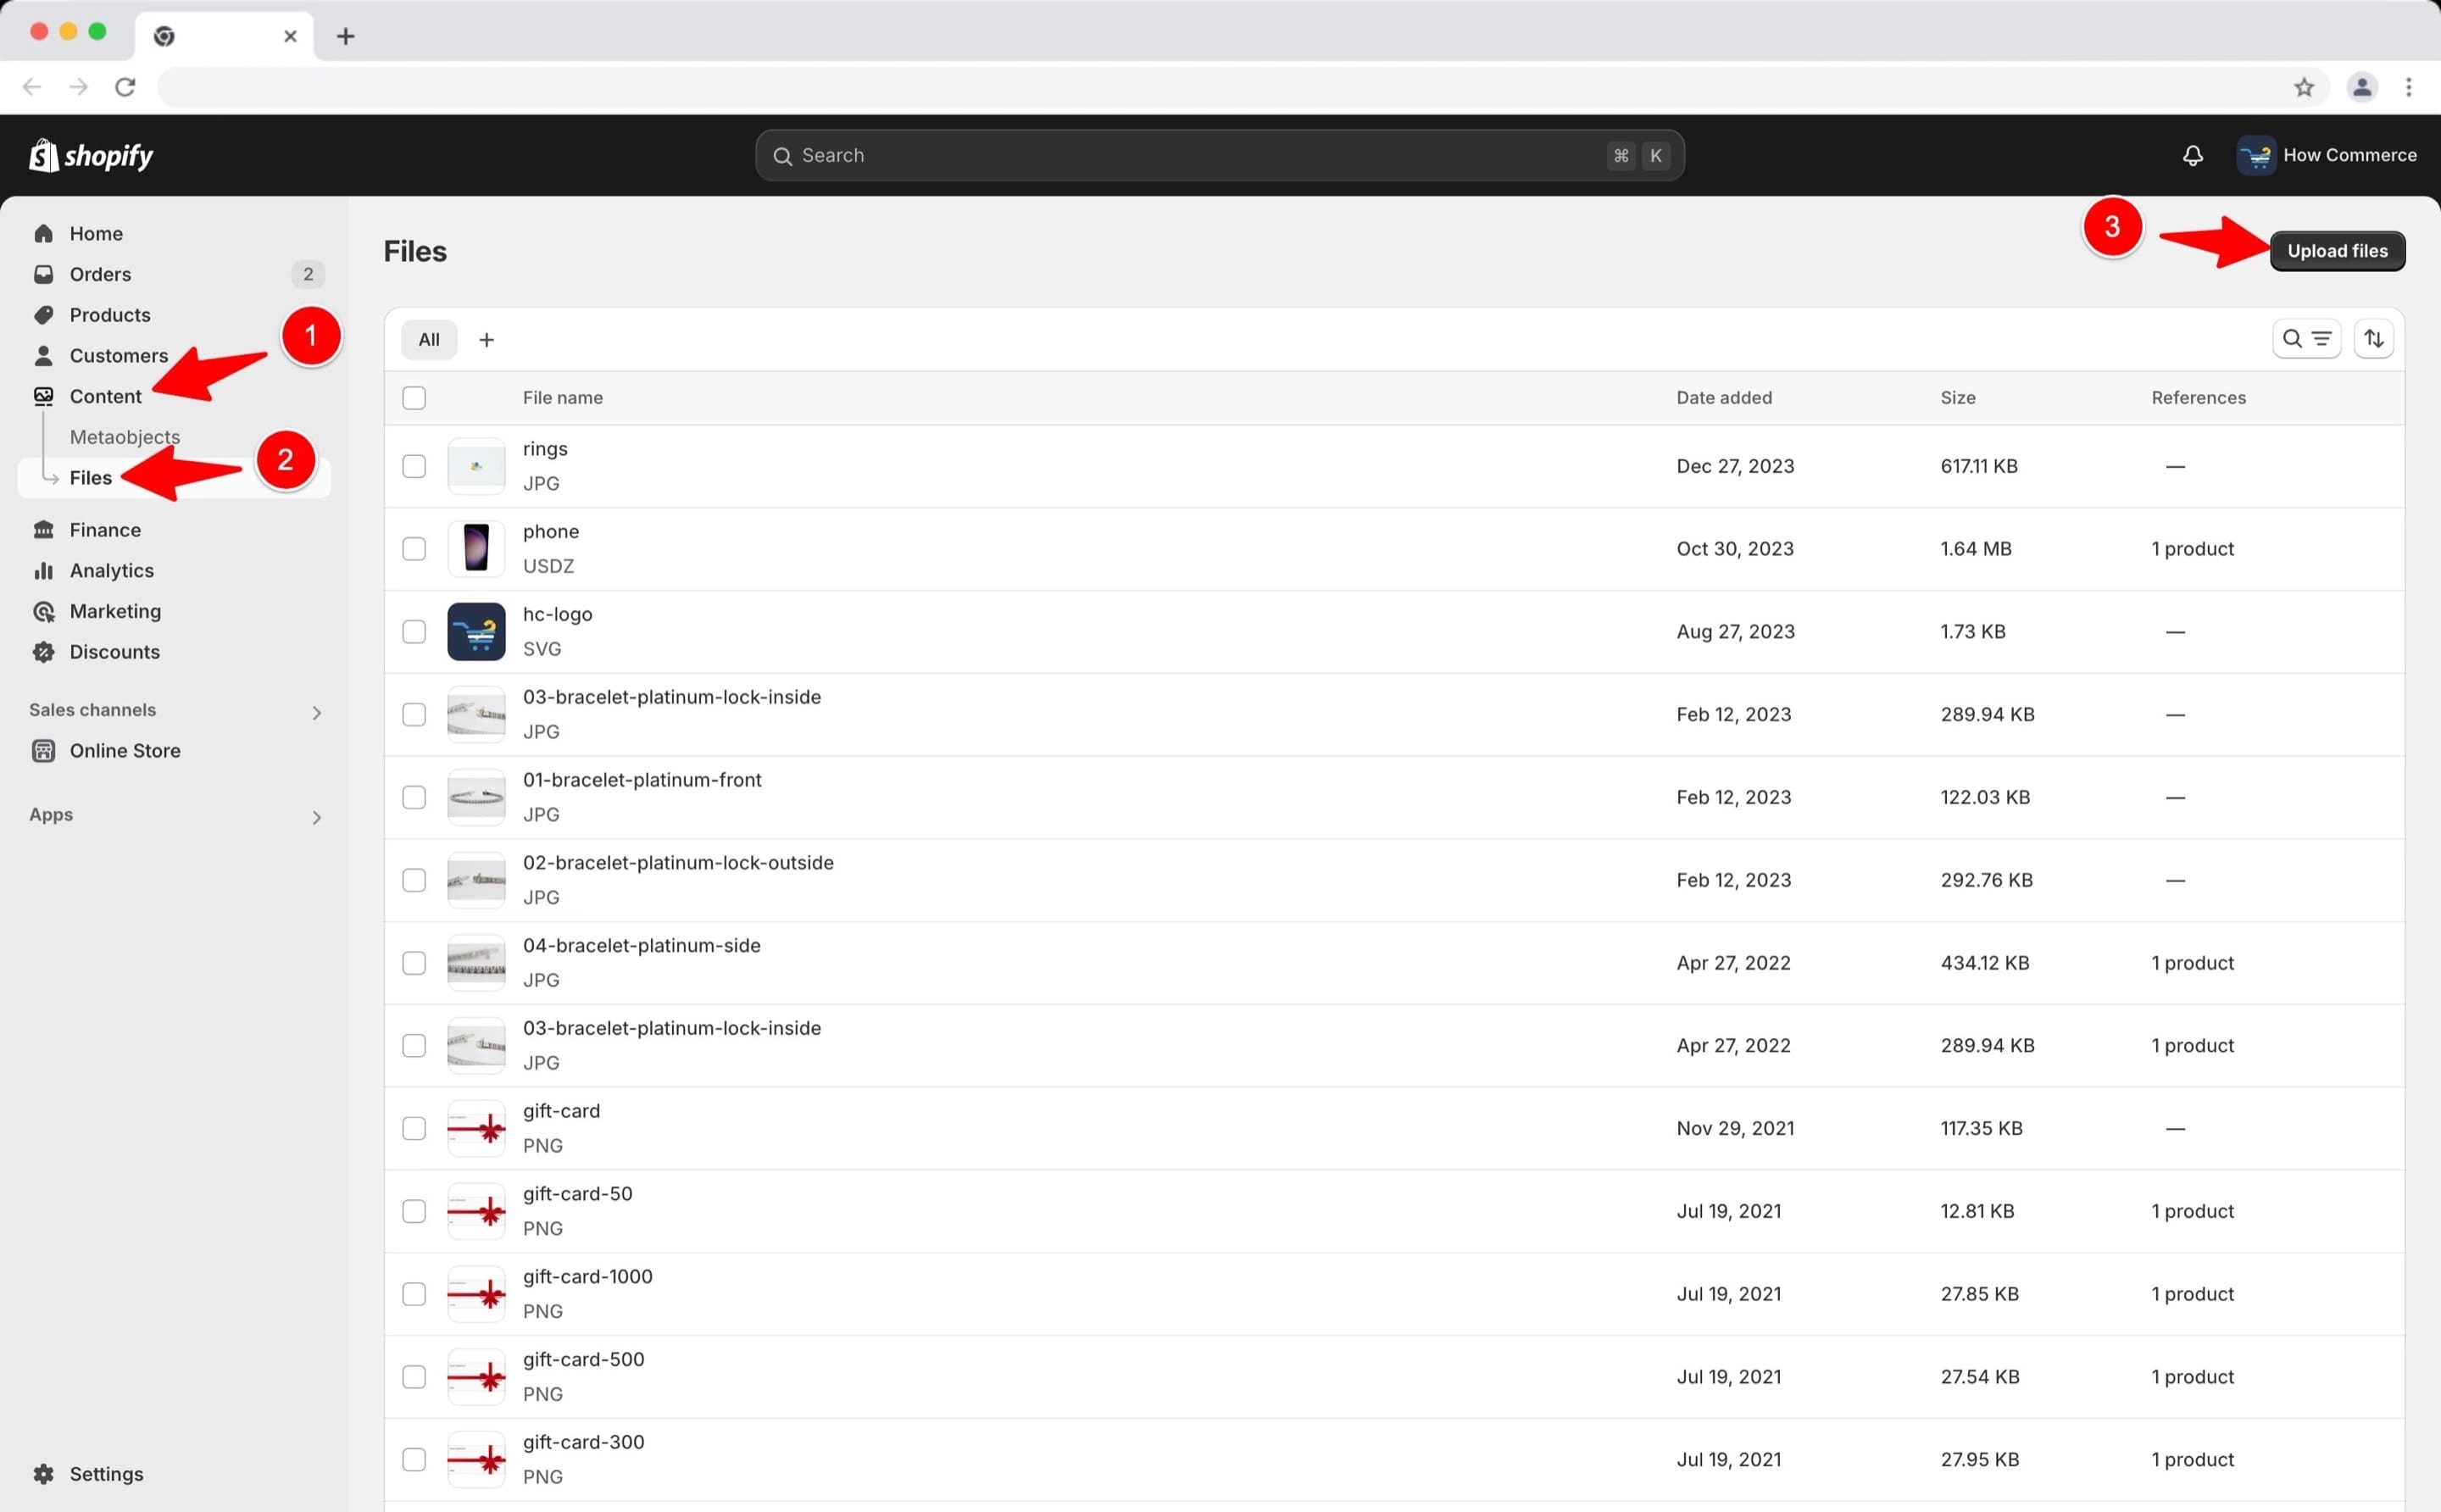The width and height of the screenshot is (2441, 1512).
Task: Click the Date added column header
Action: tap(1724, 398)
